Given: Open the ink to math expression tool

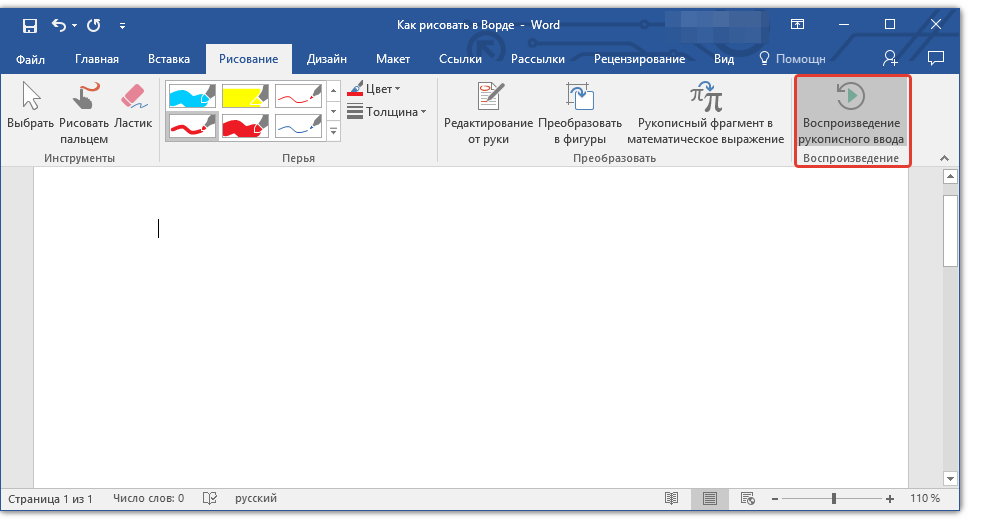Looking at the screenshot, I should tap(706, 113).
